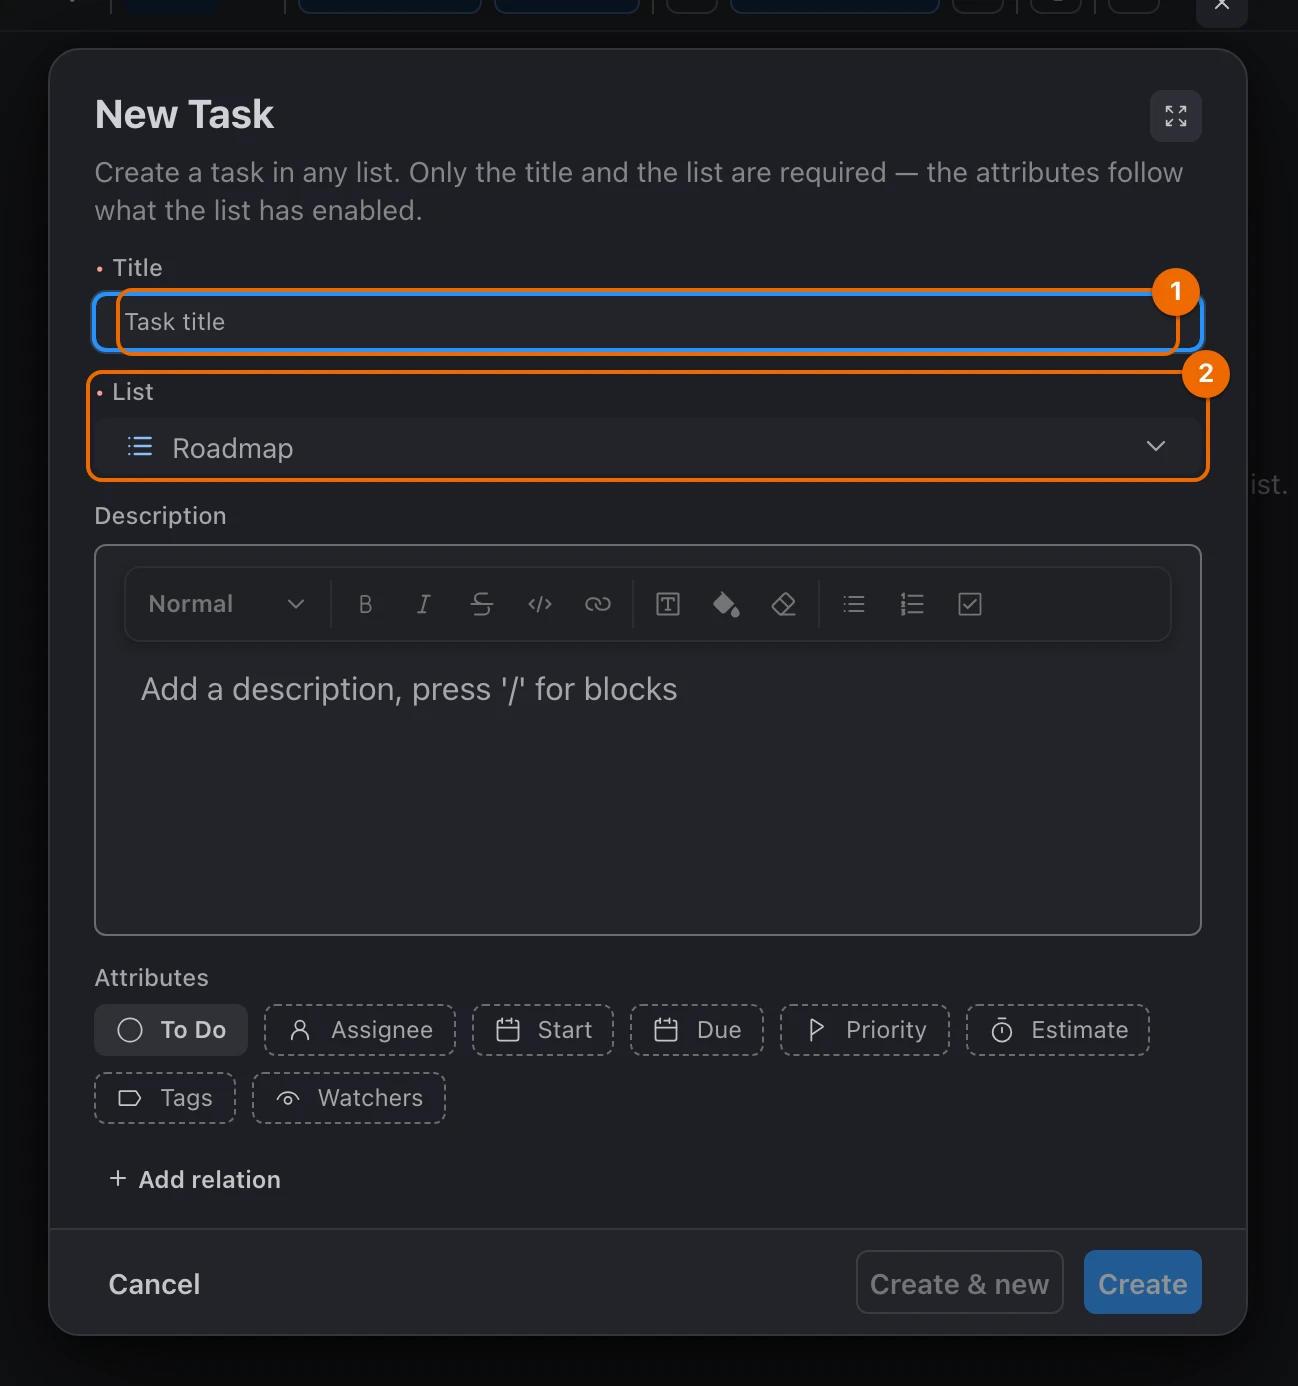Click the Create & new button
Image resolution: width=1298 pixels, height=1386 pixels.
pos(960,1283)
